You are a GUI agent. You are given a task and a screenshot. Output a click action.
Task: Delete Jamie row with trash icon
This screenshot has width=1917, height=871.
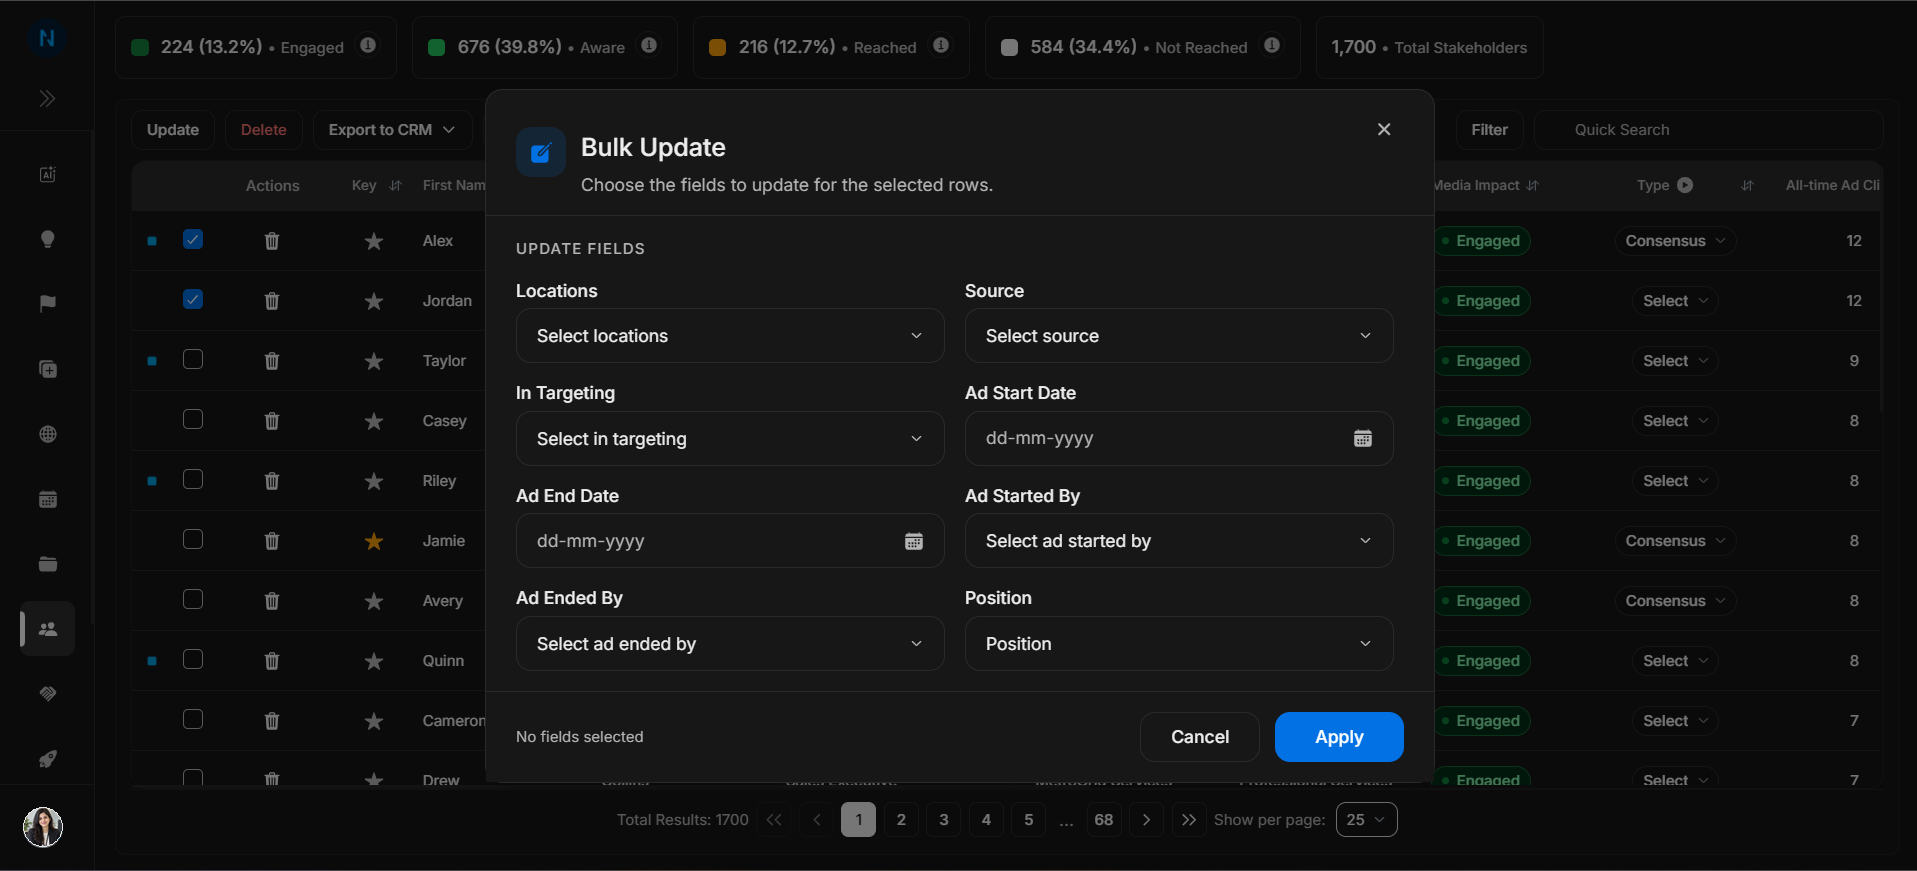click(272, 541)
